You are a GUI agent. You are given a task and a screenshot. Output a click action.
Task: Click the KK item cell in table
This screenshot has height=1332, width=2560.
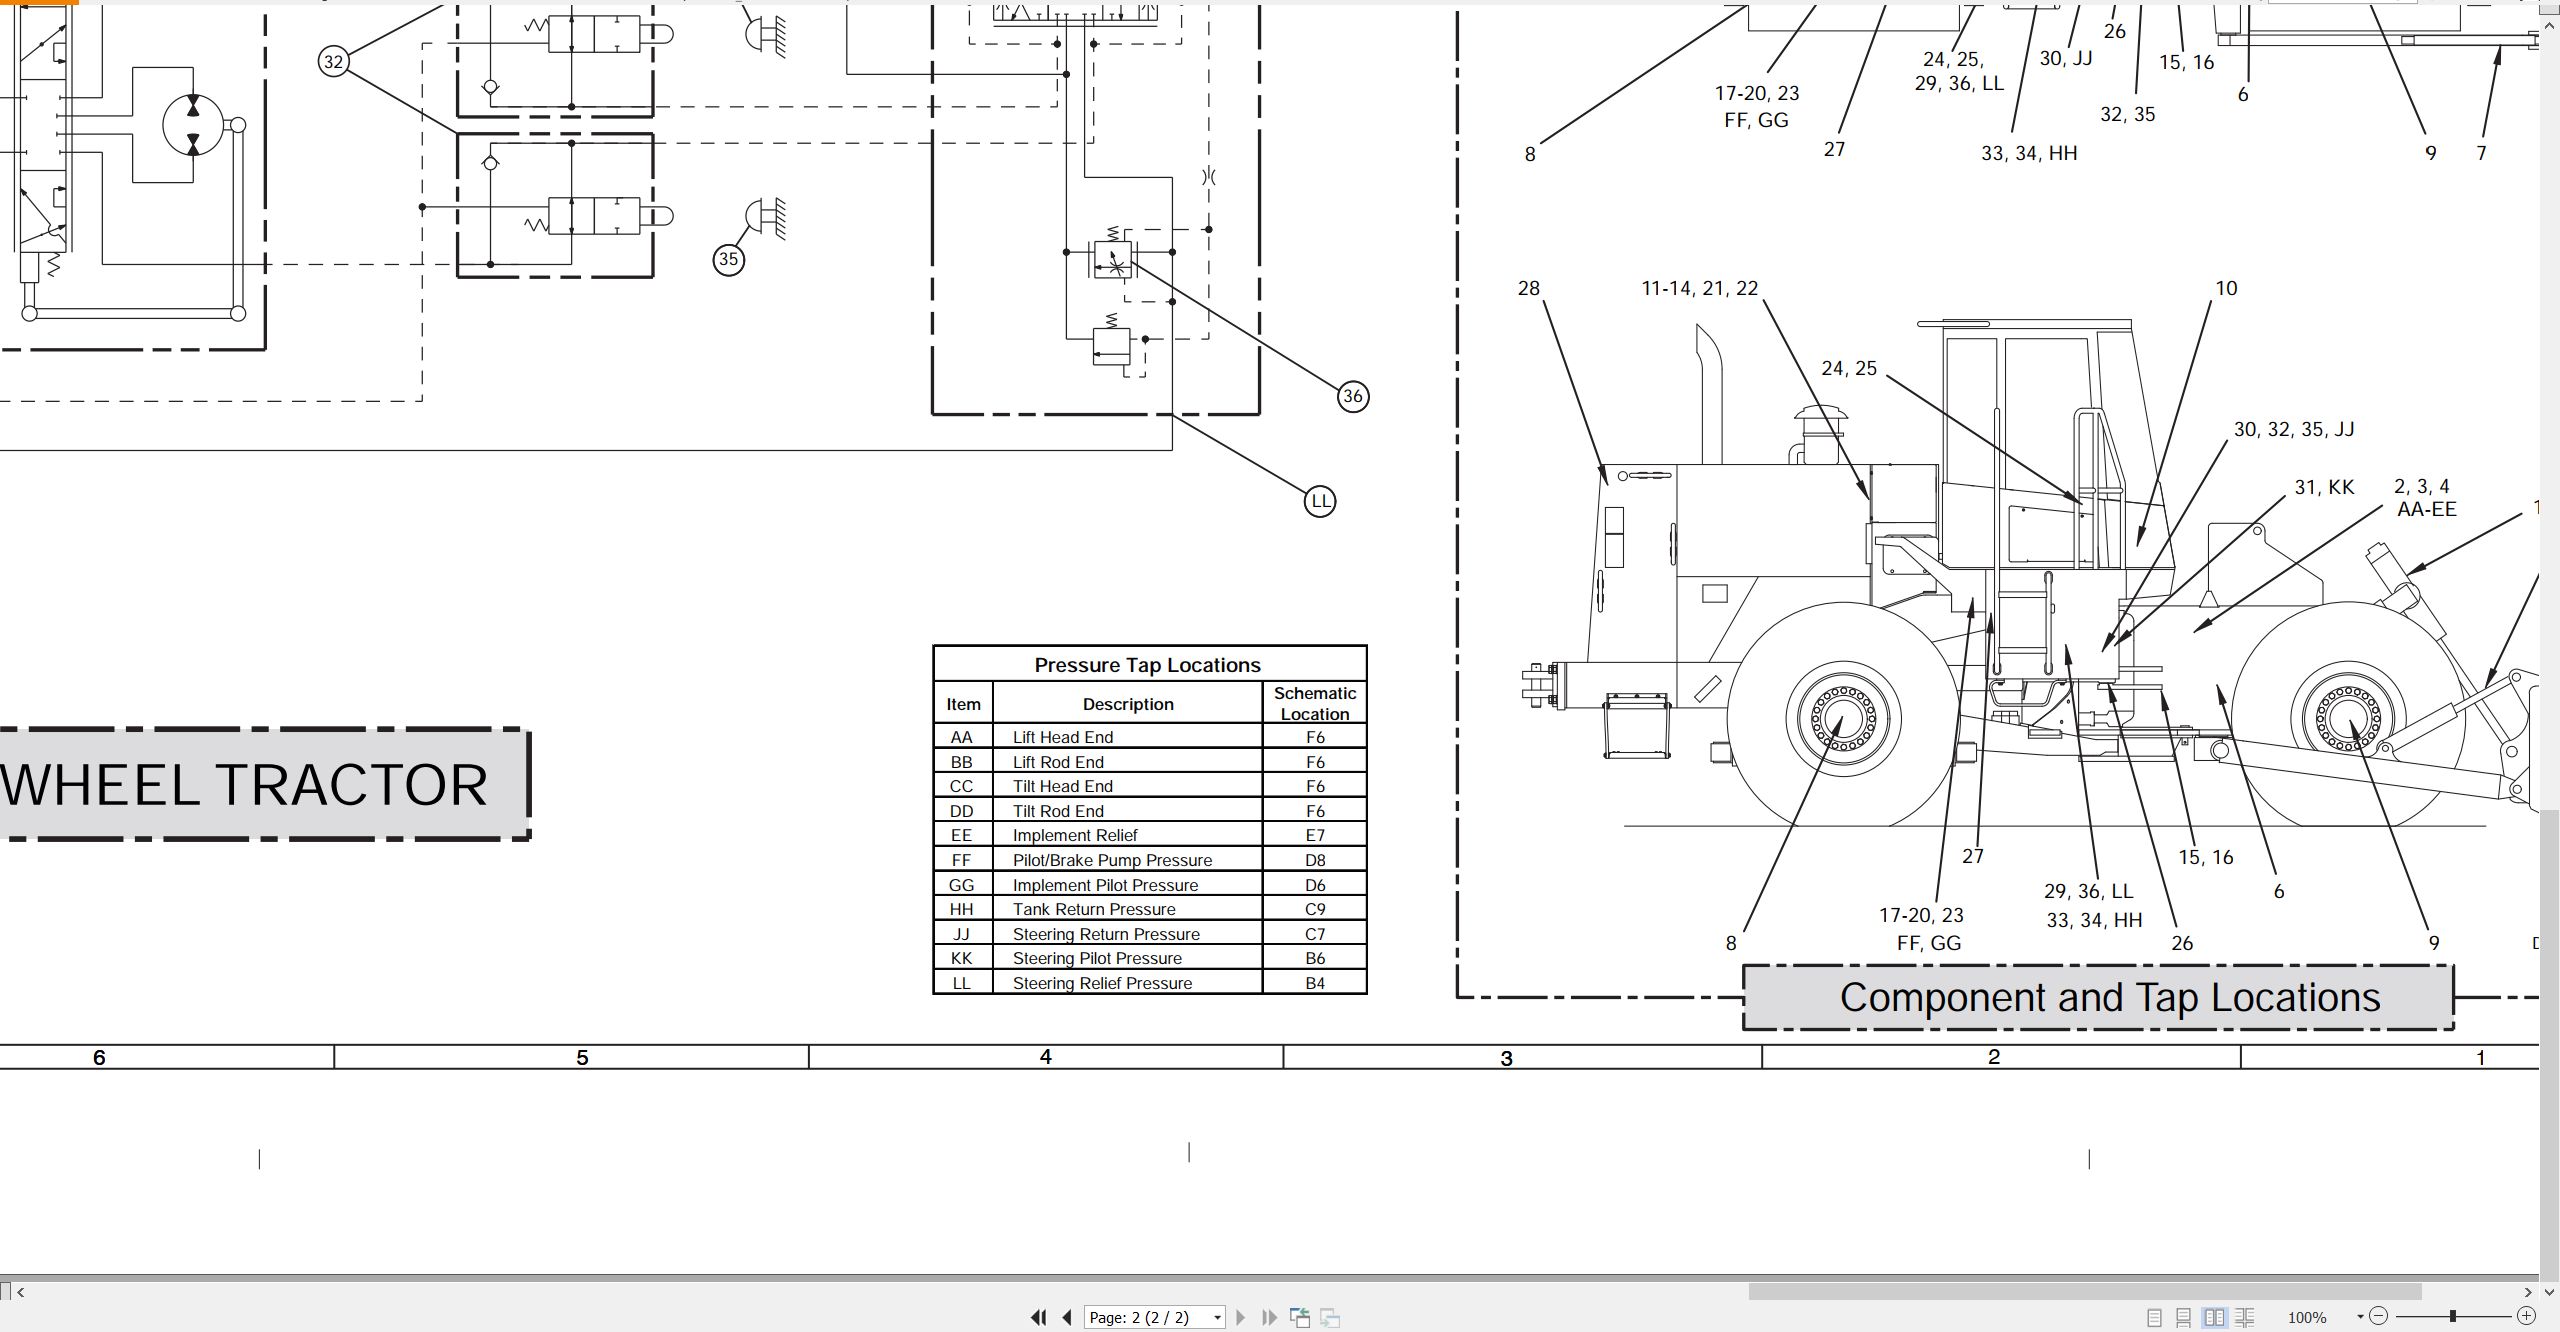tap(961, 958)
